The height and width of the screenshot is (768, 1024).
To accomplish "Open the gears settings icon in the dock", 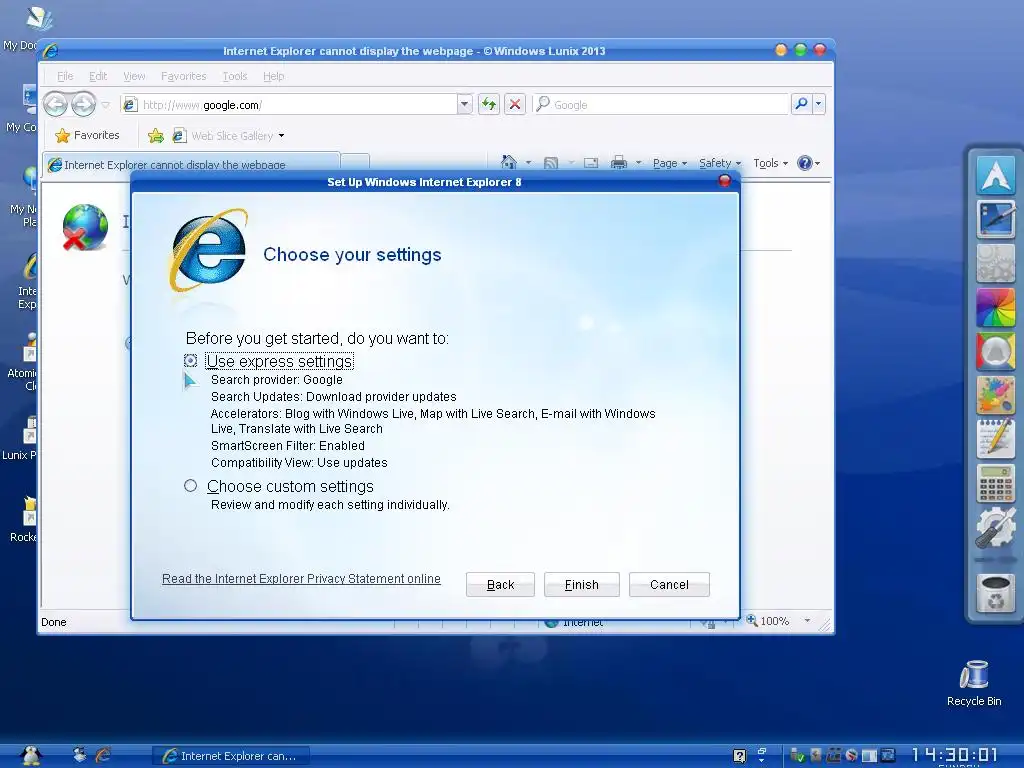I will pos(996,263).
